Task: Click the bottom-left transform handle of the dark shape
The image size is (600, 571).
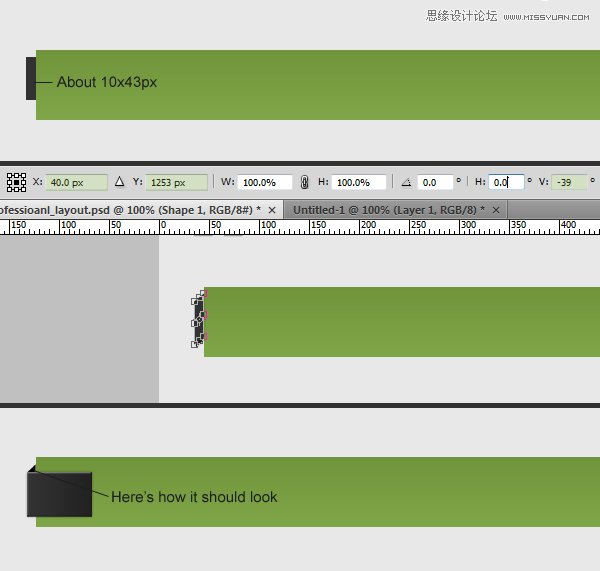Action: tap(194, 344)
